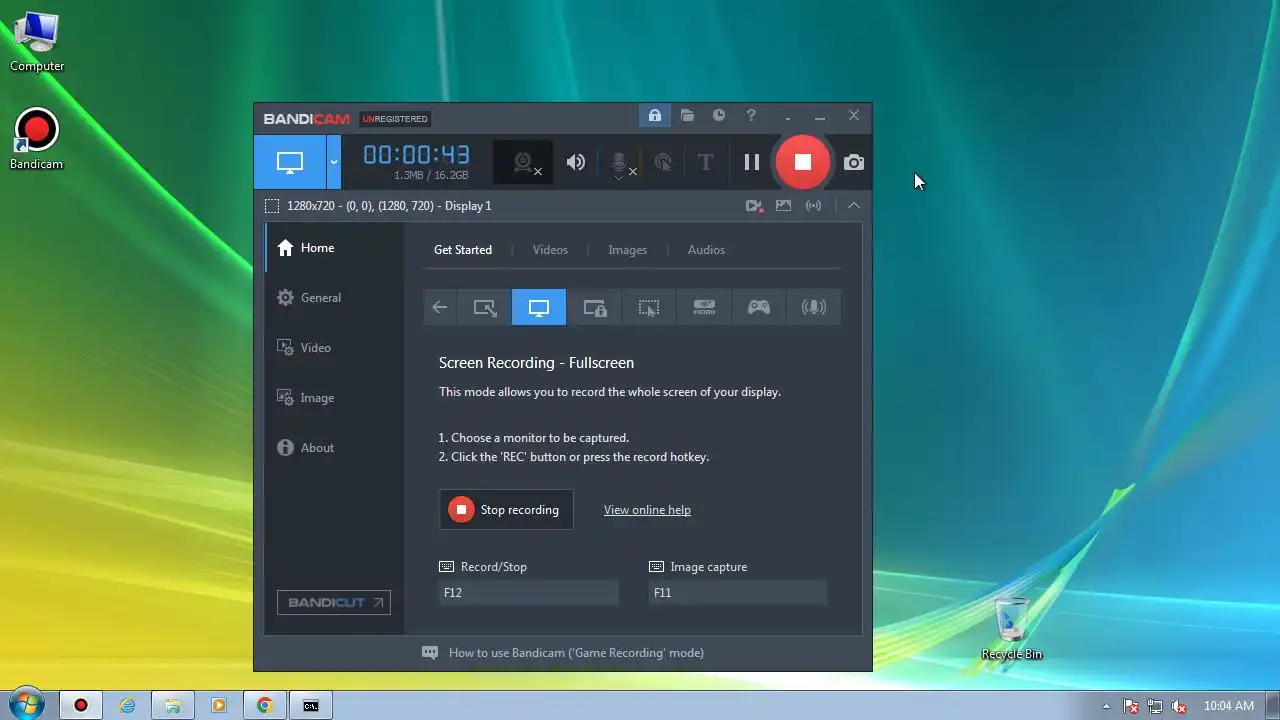Open the Windows Start orb

click(25, 705)
